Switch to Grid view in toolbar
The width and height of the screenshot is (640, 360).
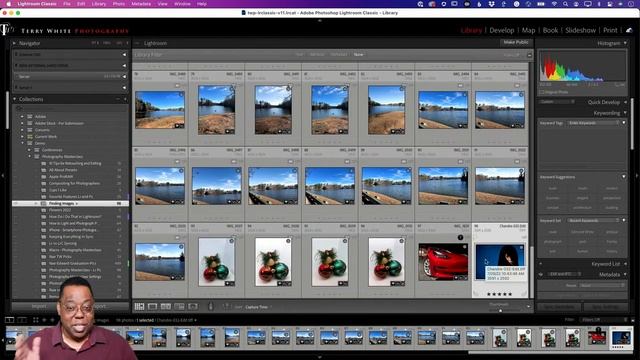tap(139, 307)
